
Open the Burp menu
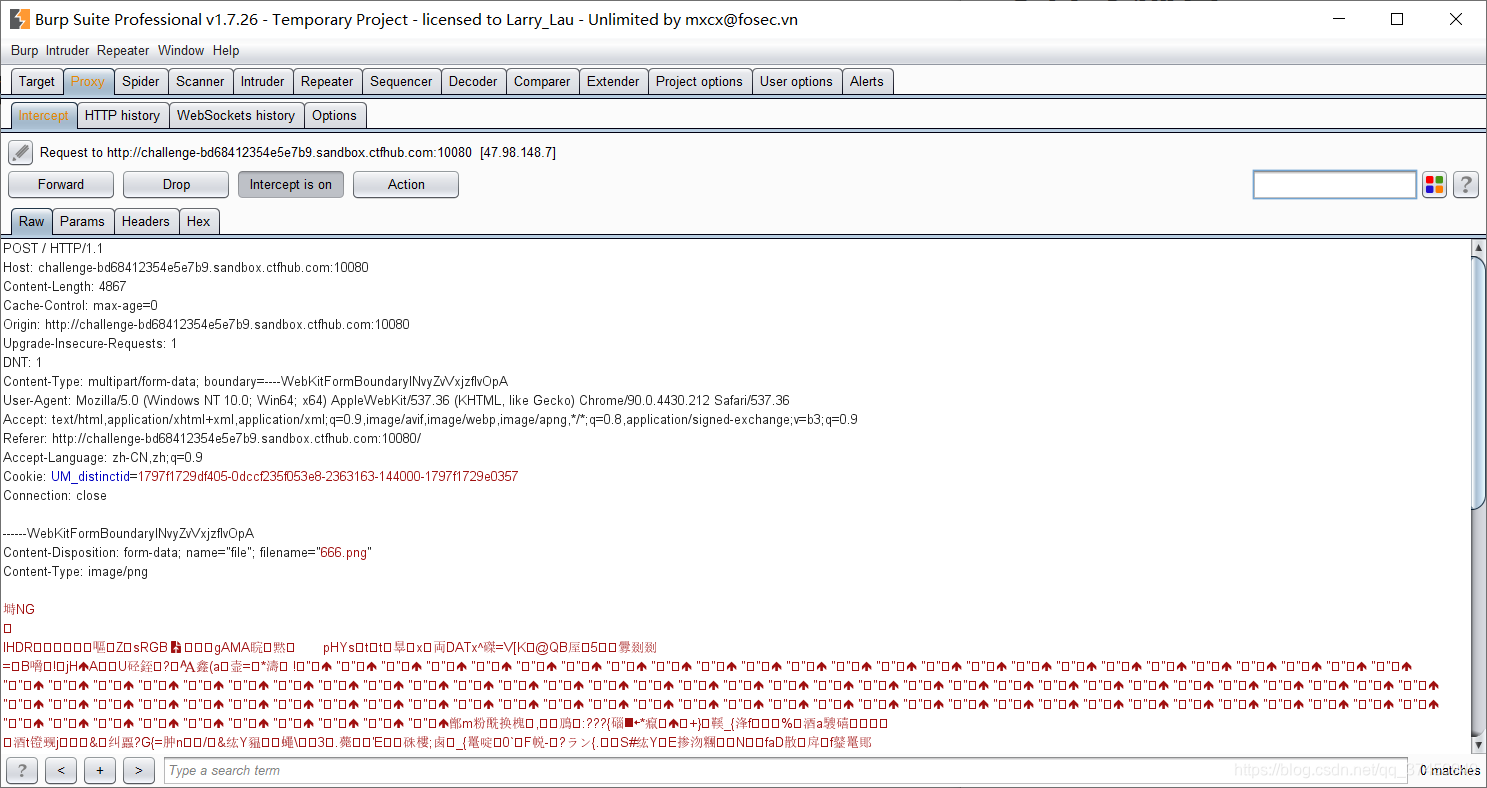pos(24,50)
